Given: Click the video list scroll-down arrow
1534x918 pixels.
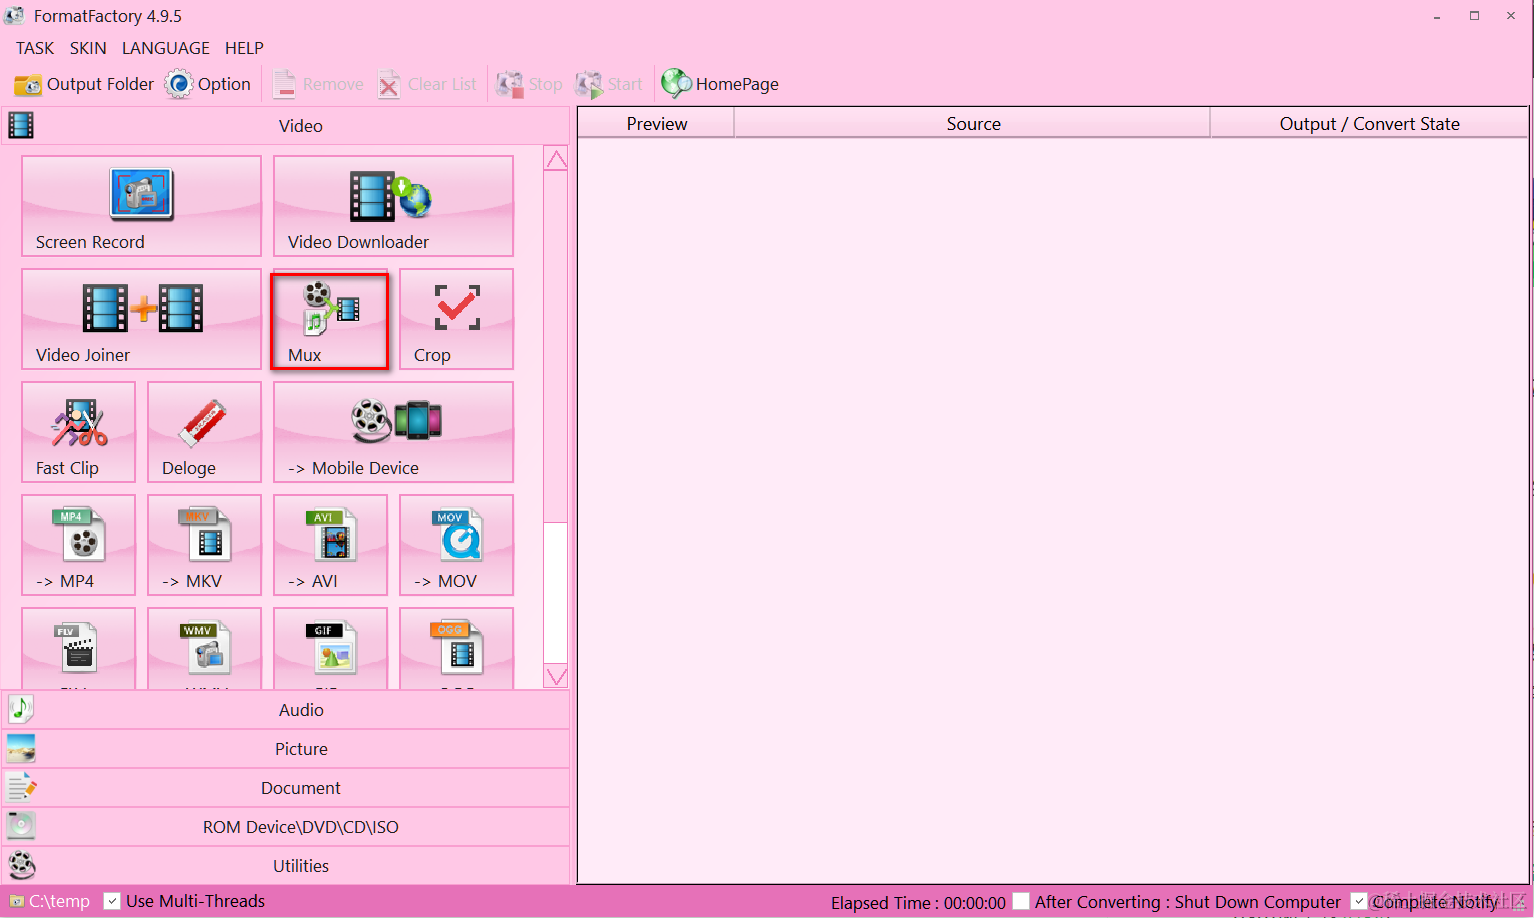Looking at the screenshot, I should pos(556,676).
